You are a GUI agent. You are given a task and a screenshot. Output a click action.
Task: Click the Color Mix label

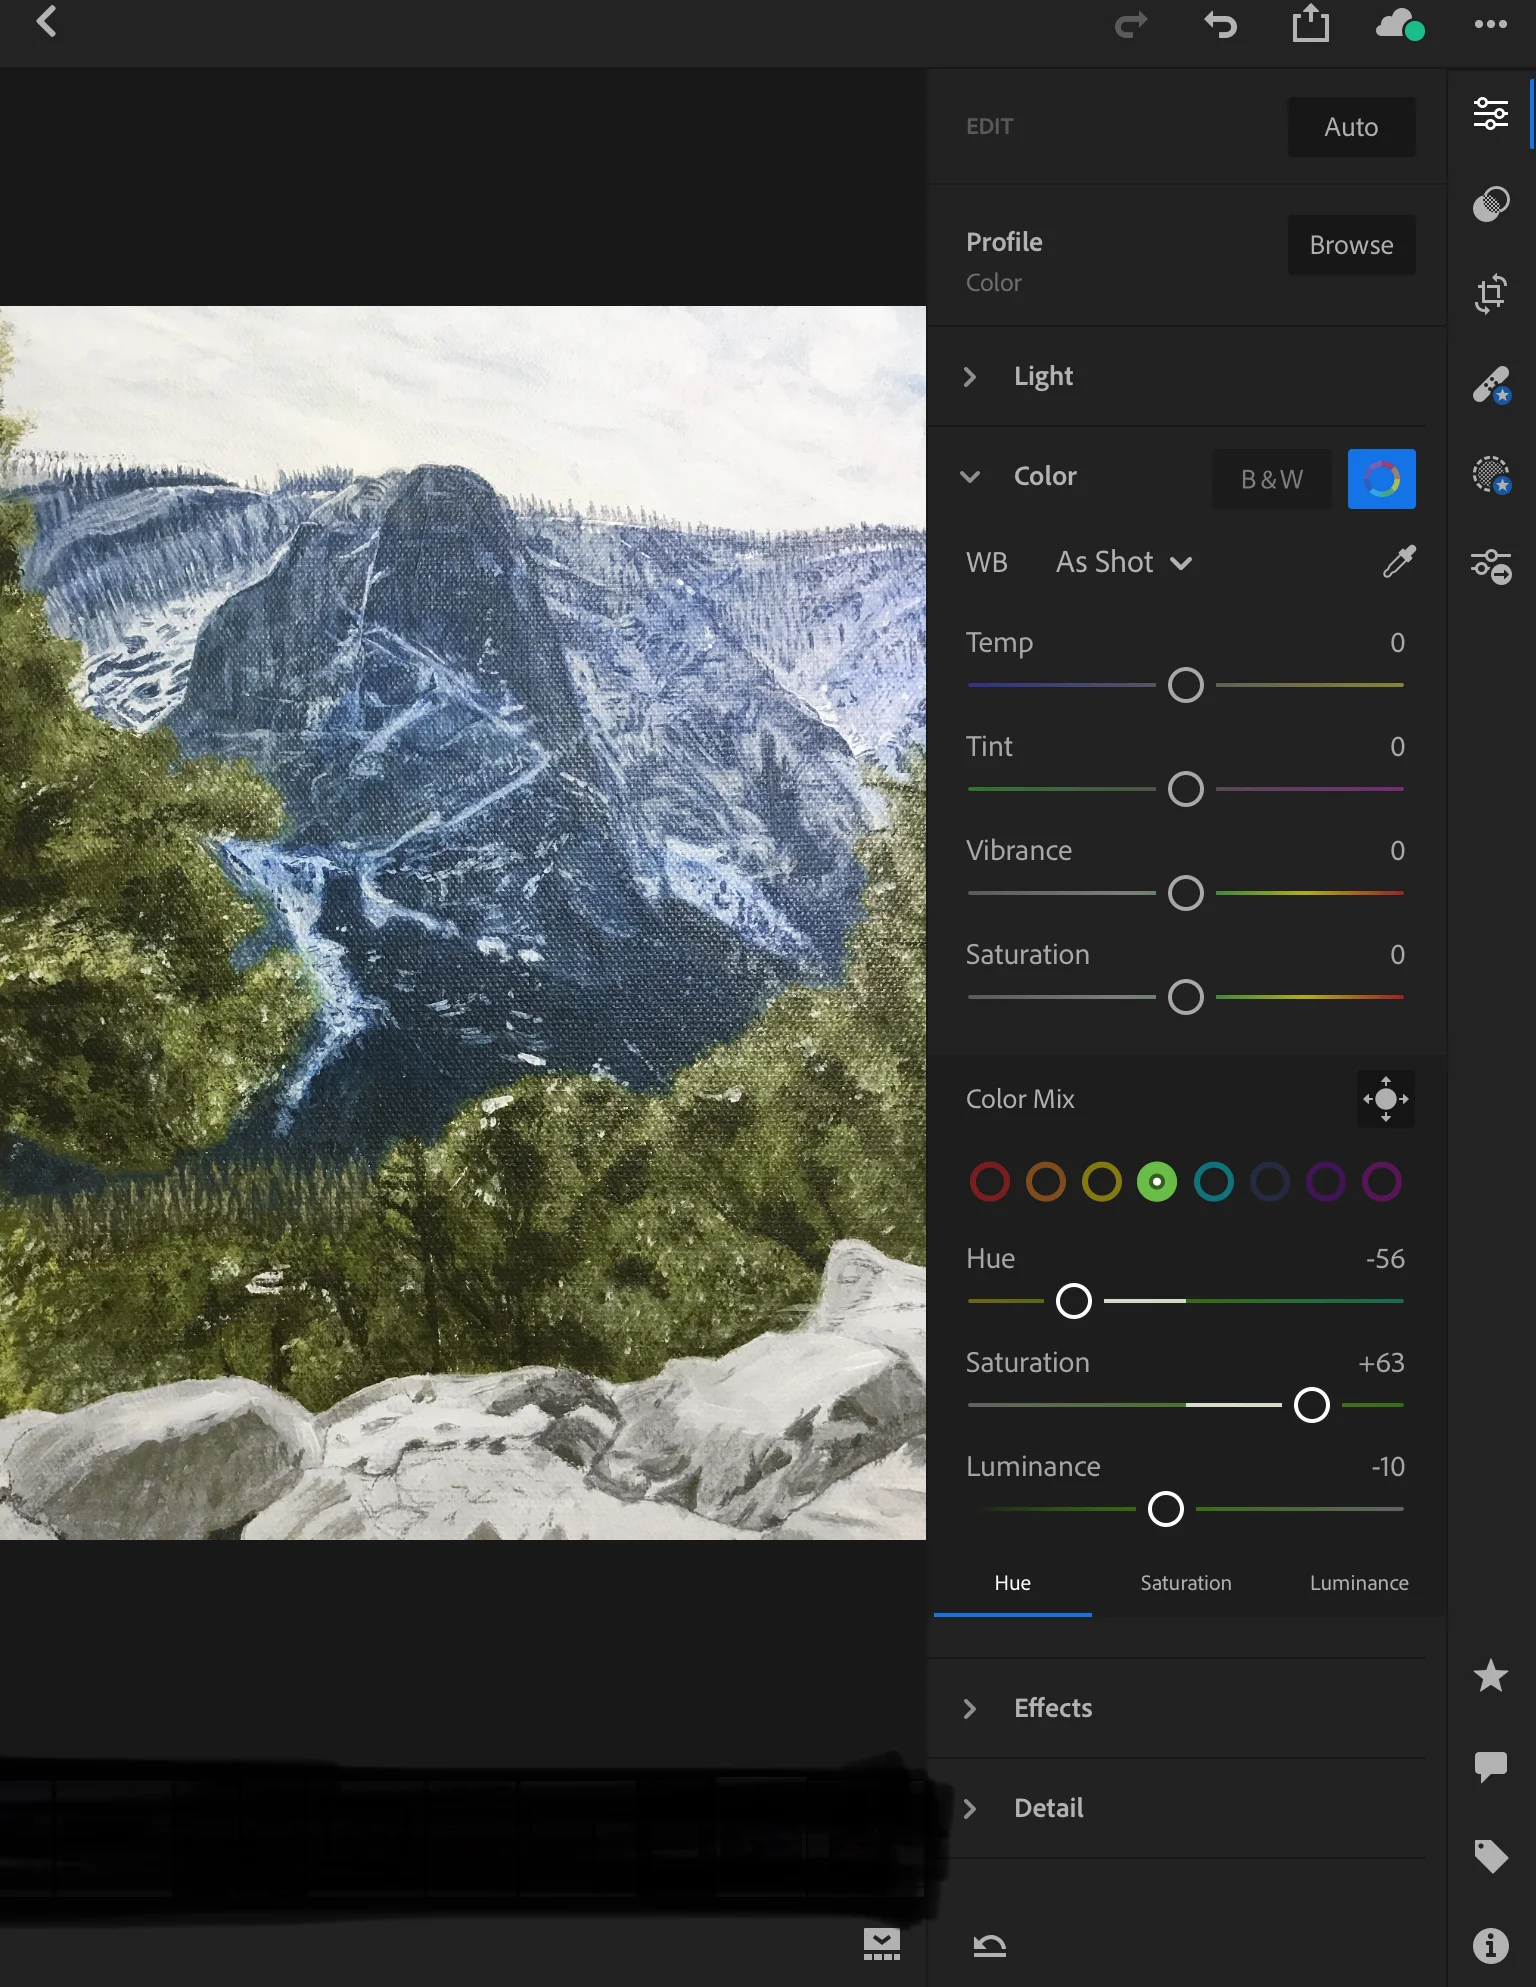(1020, 1099)
